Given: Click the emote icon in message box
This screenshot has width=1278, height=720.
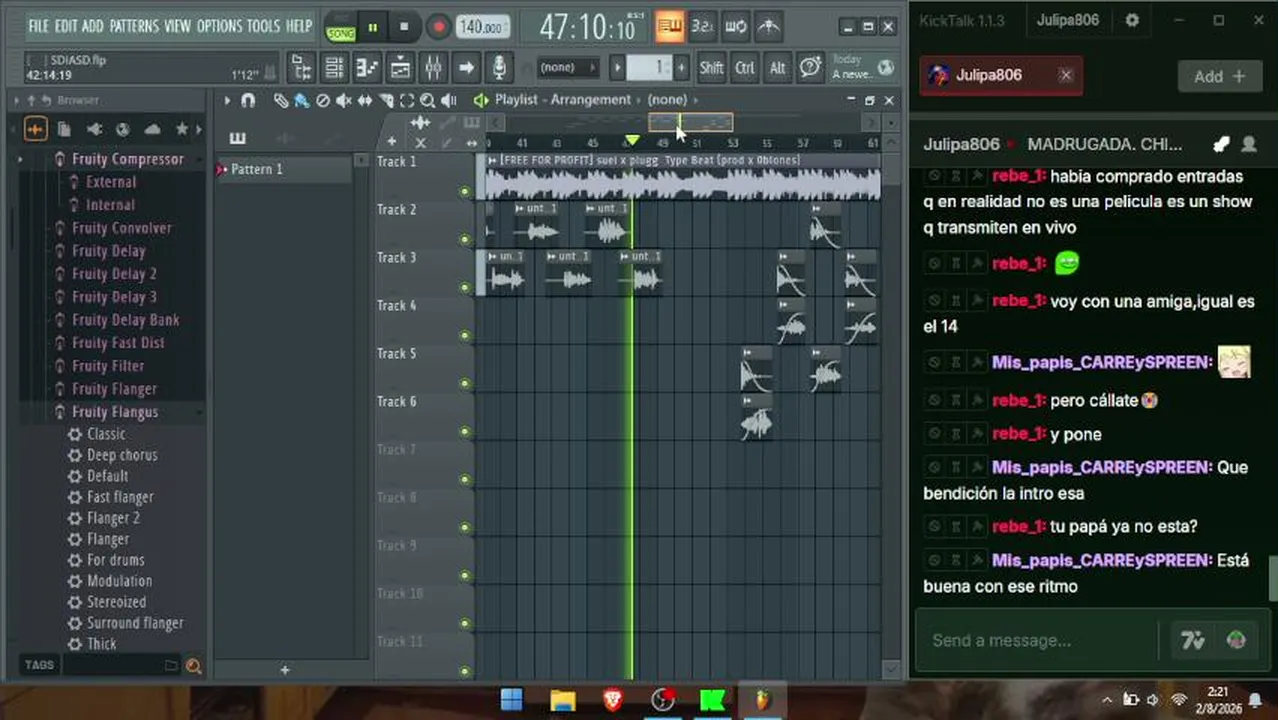Looking at the screenshot, I should pos(1237,641).
